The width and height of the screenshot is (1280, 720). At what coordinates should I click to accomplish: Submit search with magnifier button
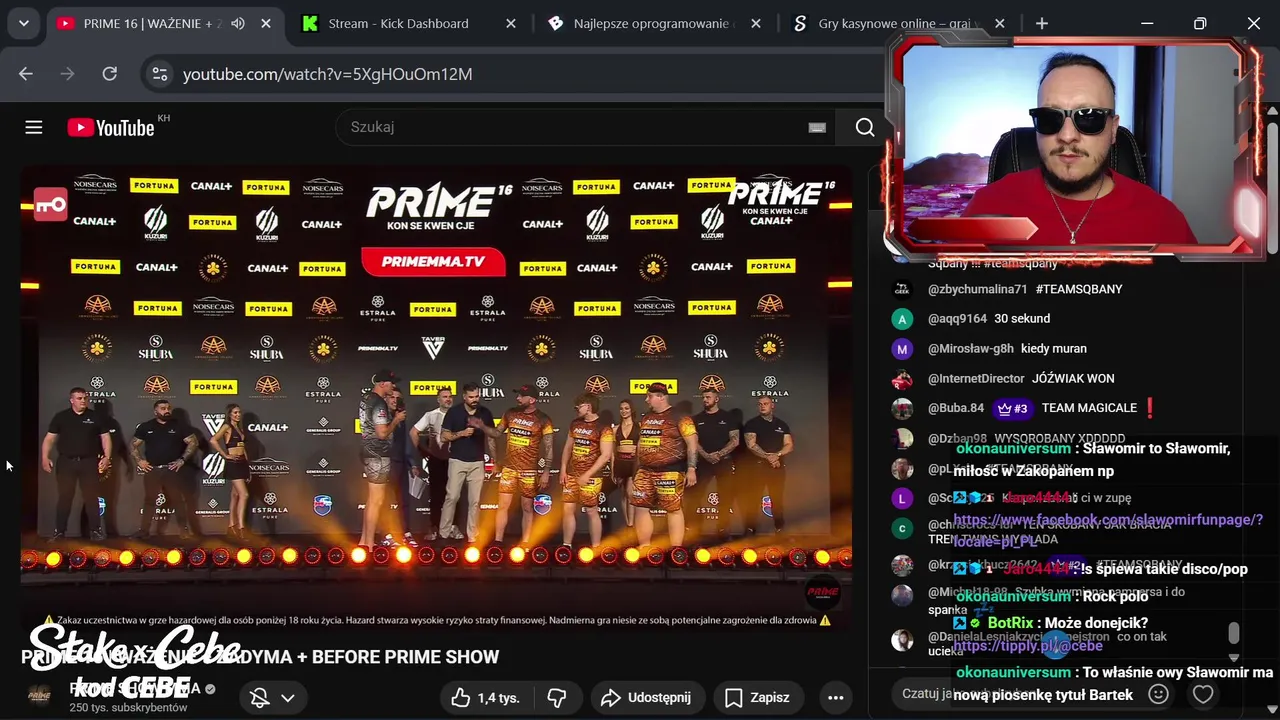point(865,127)
